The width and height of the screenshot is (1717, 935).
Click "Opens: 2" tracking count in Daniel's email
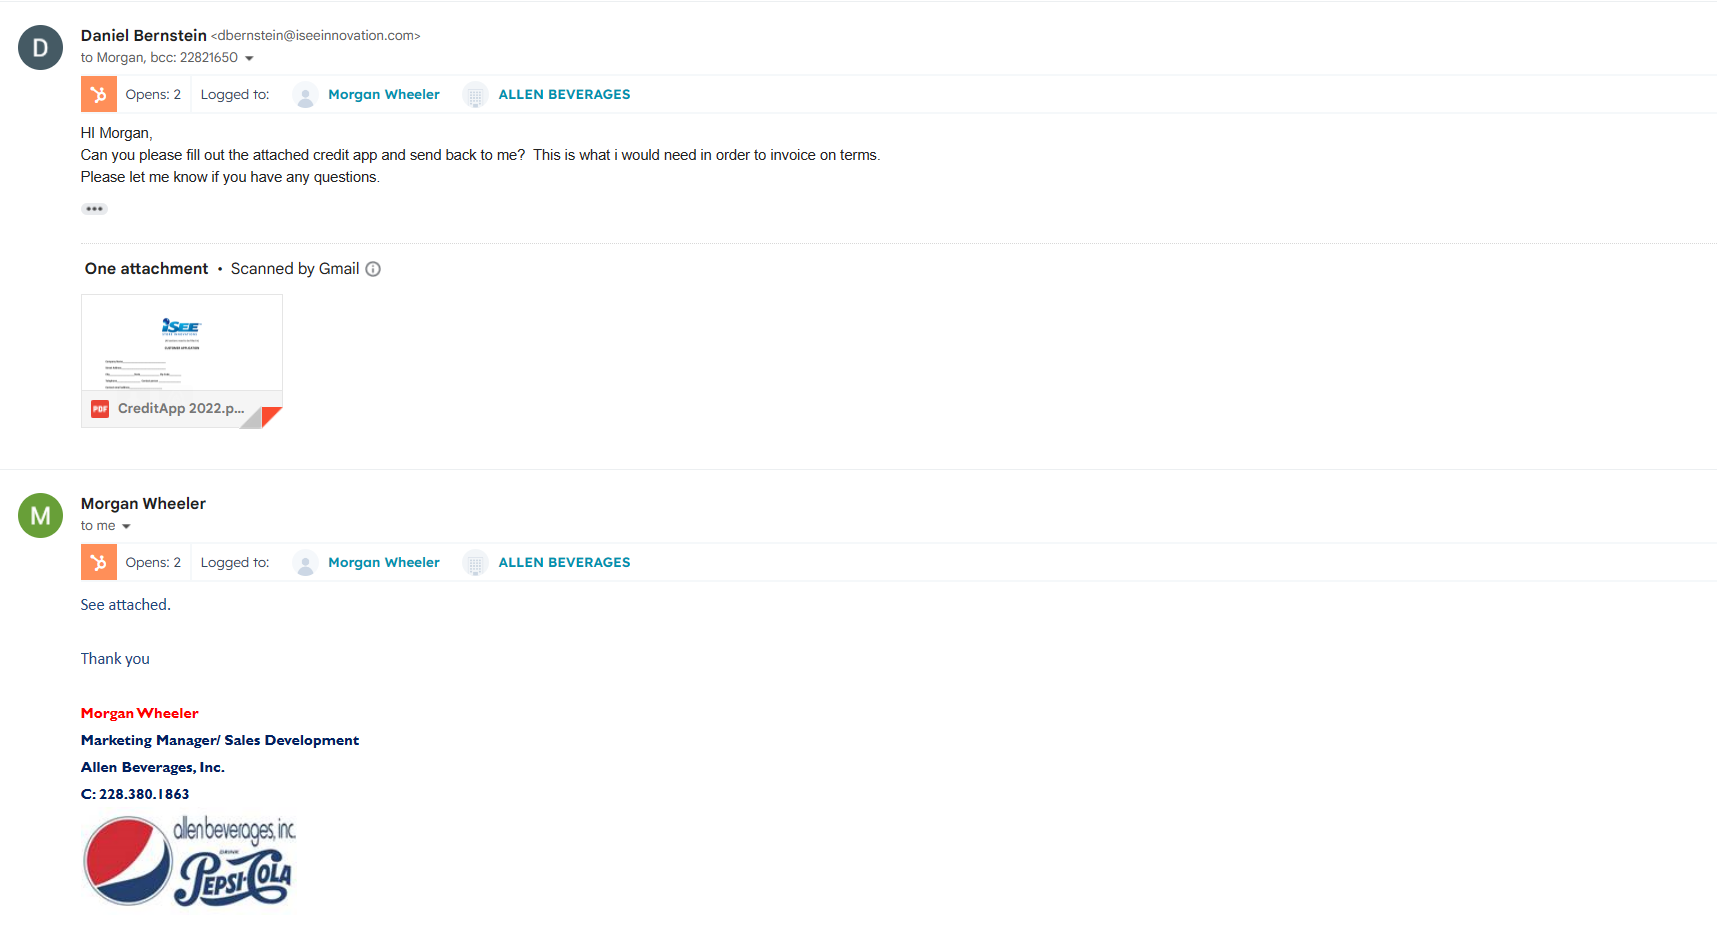153,95
